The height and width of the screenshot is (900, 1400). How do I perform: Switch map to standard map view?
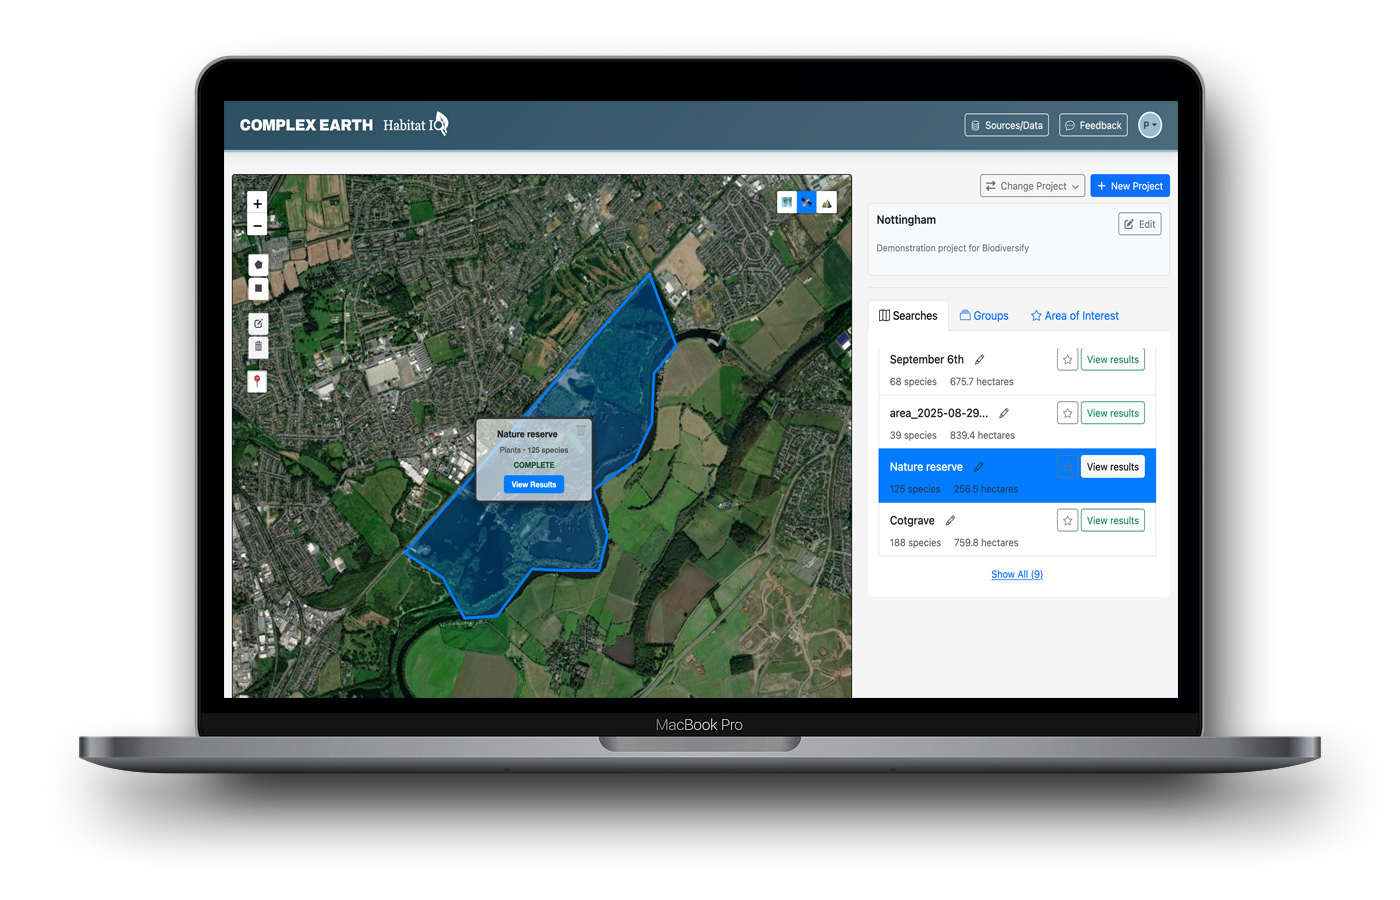787,202
